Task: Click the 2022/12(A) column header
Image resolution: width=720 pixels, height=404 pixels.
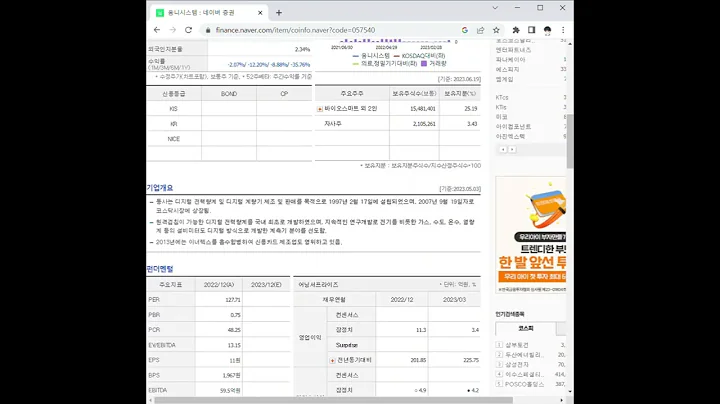Action: tap(219, 285)
